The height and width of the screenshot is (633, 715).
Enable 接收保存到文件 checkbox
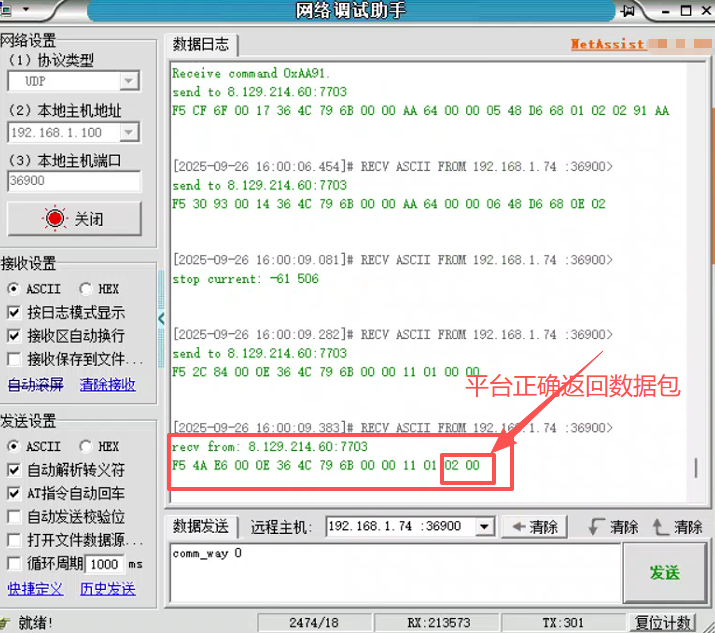tap(14, 359)
